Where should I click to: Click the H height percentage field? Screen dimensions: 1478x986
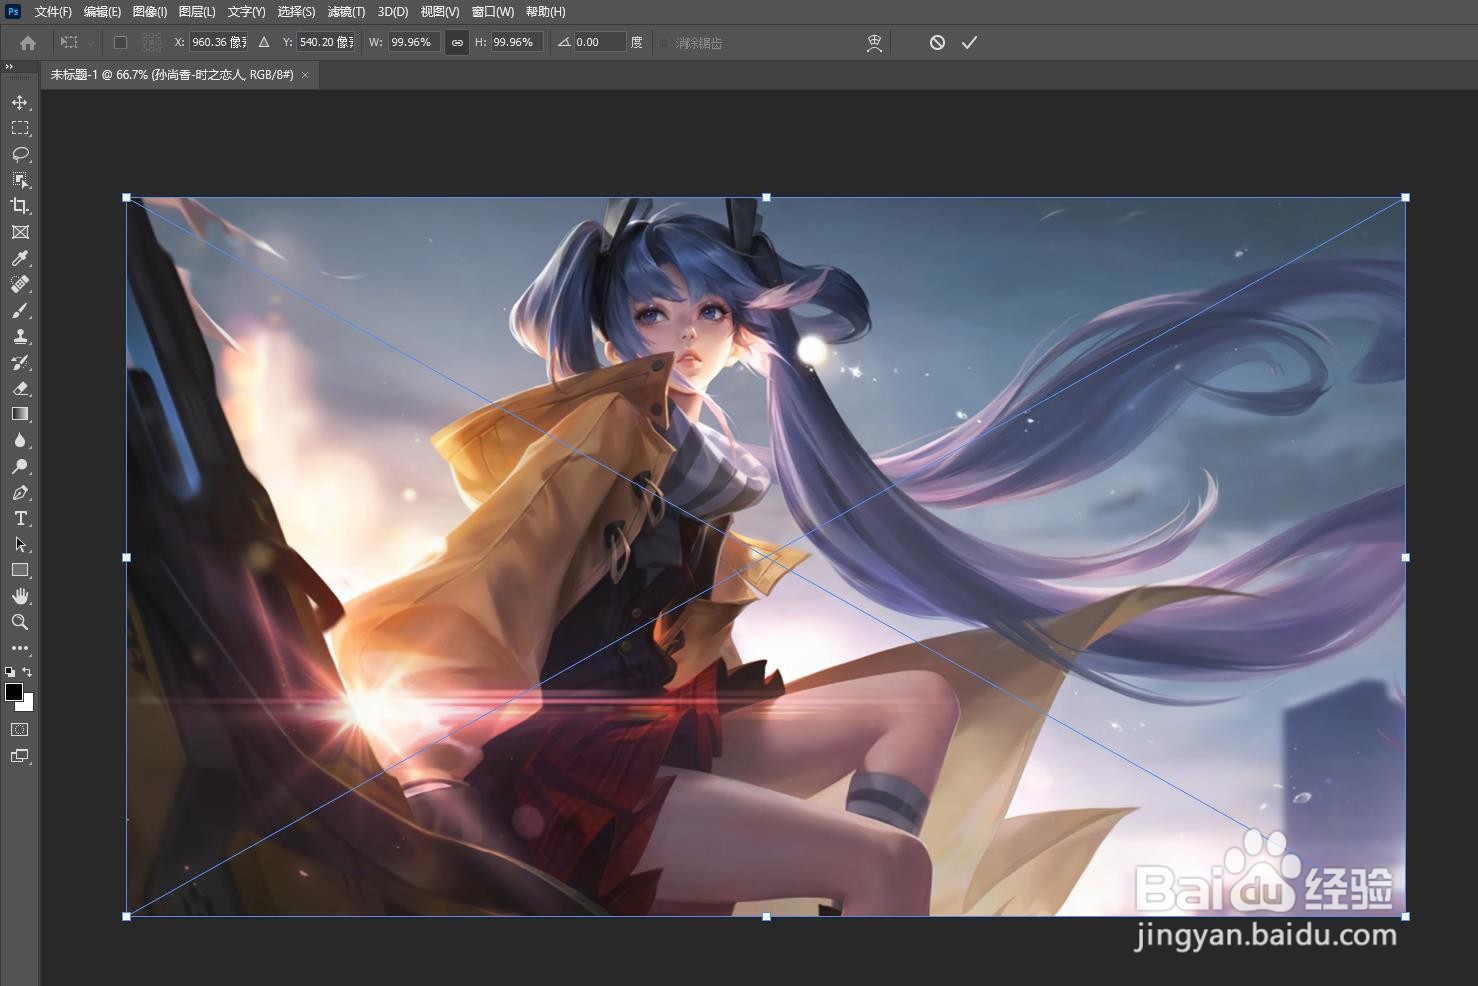pyautogui.click(x=518, y=42)
